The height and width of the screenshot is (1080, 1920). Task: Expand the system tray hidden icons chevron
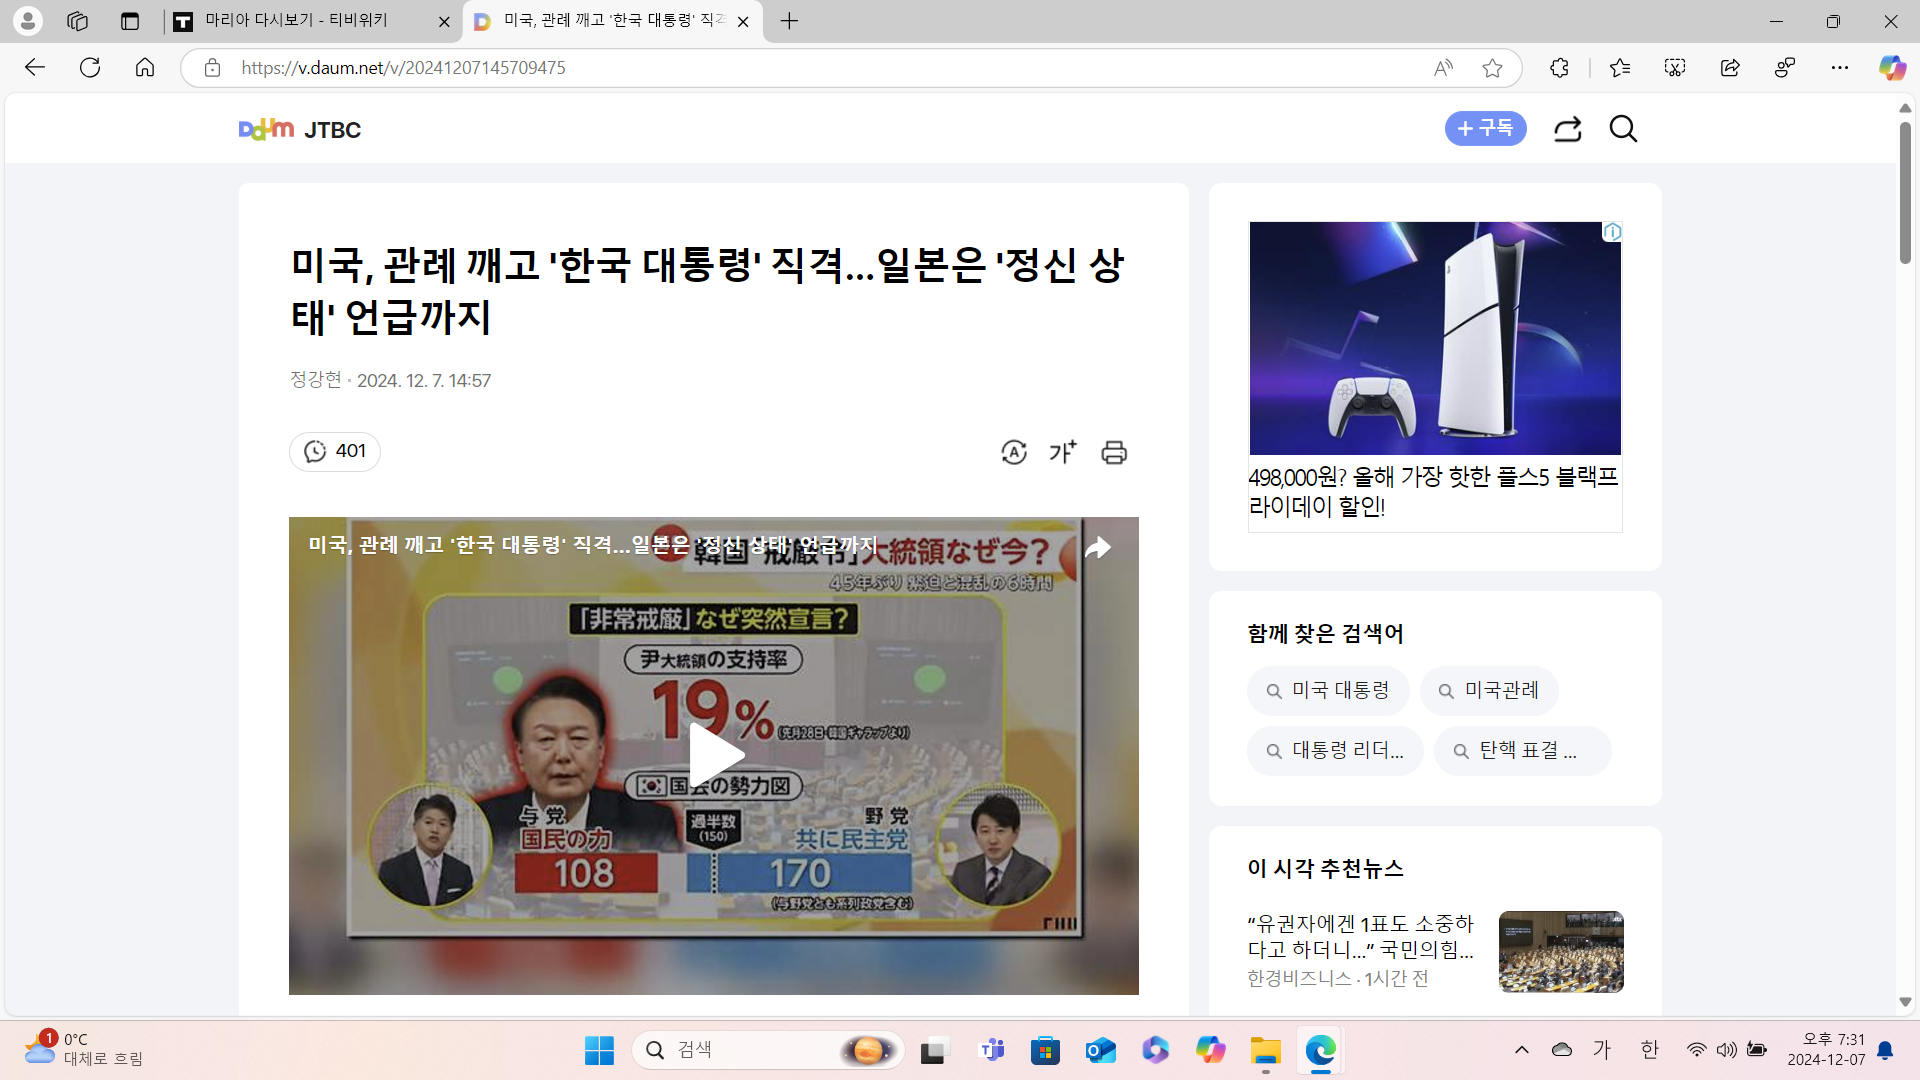point(1521,1050)
